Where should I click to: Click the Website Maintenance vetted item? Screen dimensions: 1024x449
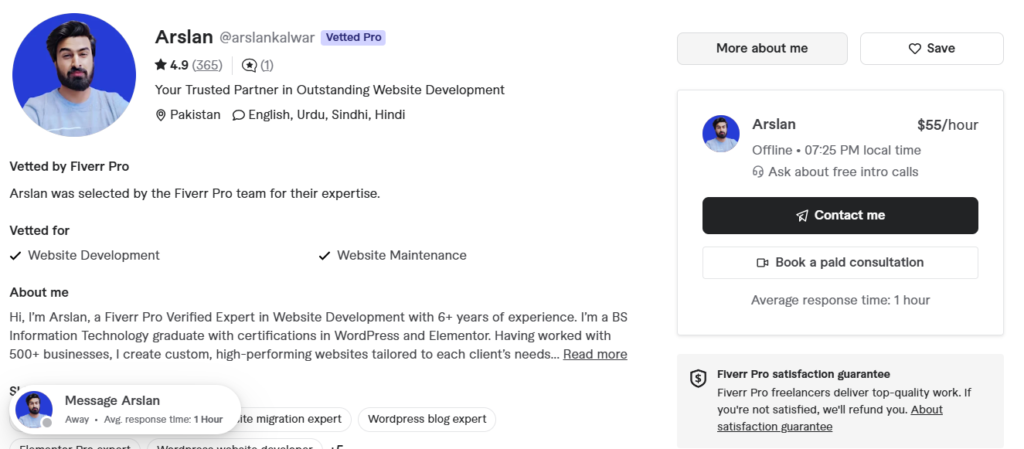pyautogui.click(x=402, y=255)
